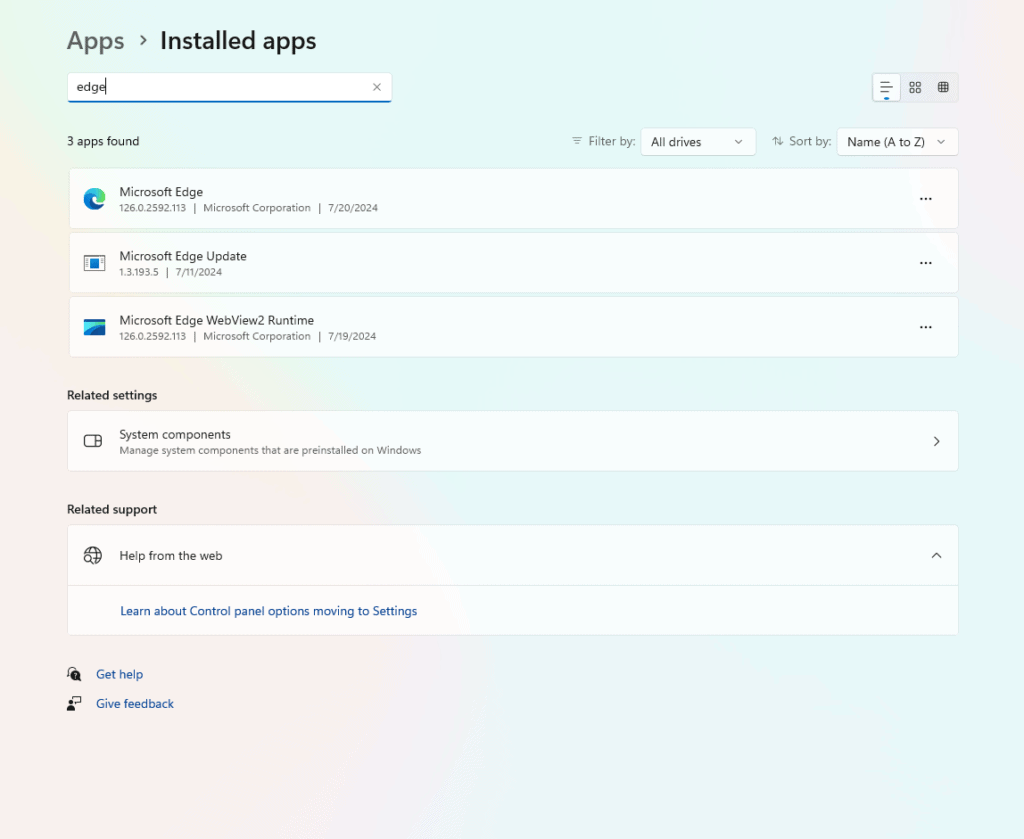This screenshot has height=839, width=1024.
Task: Click the Filter by label
Action: tap(612, 141)
